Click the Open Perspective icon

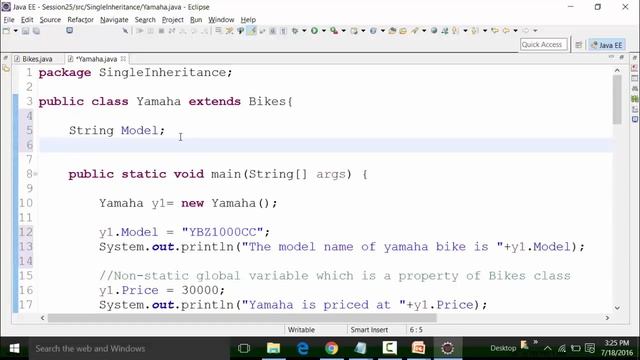point(579,45)
